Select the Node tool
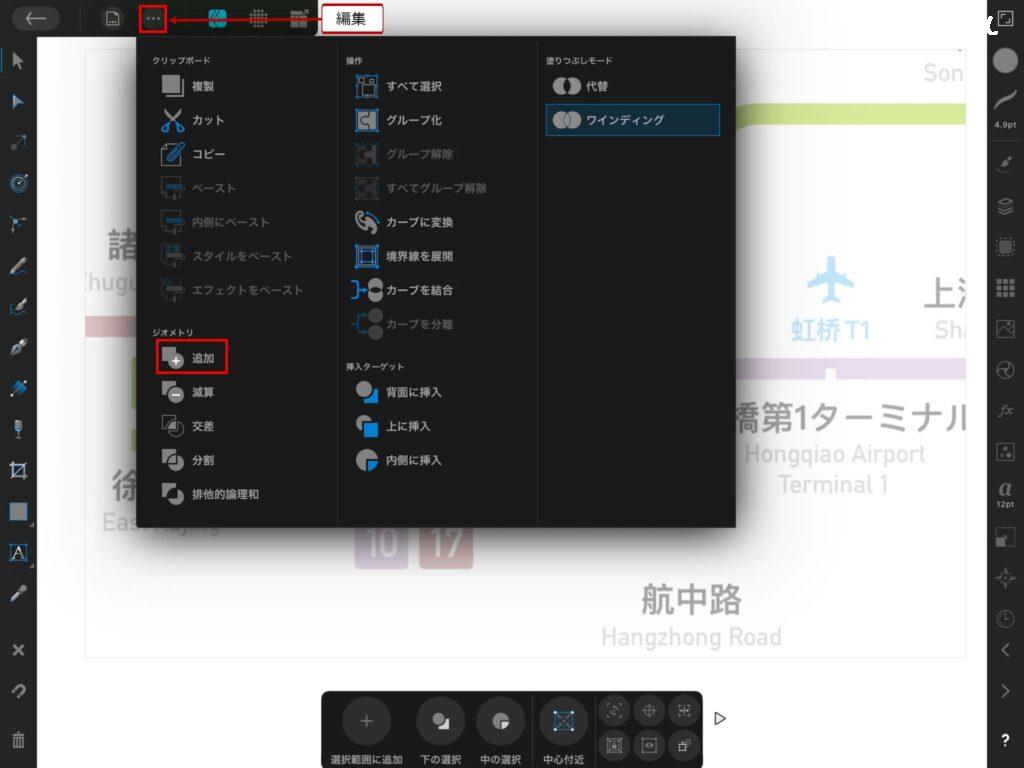1024x768 pixels. (18, 101)
